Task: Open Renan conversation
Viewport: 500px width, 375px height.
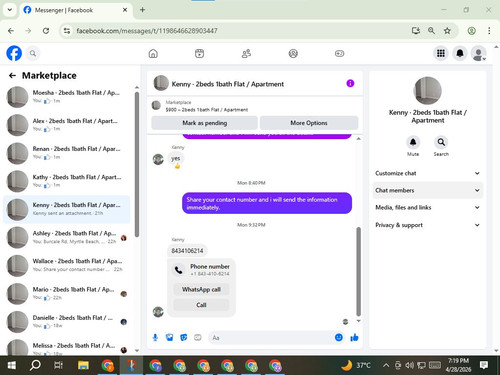Action: tap(67, 153)
